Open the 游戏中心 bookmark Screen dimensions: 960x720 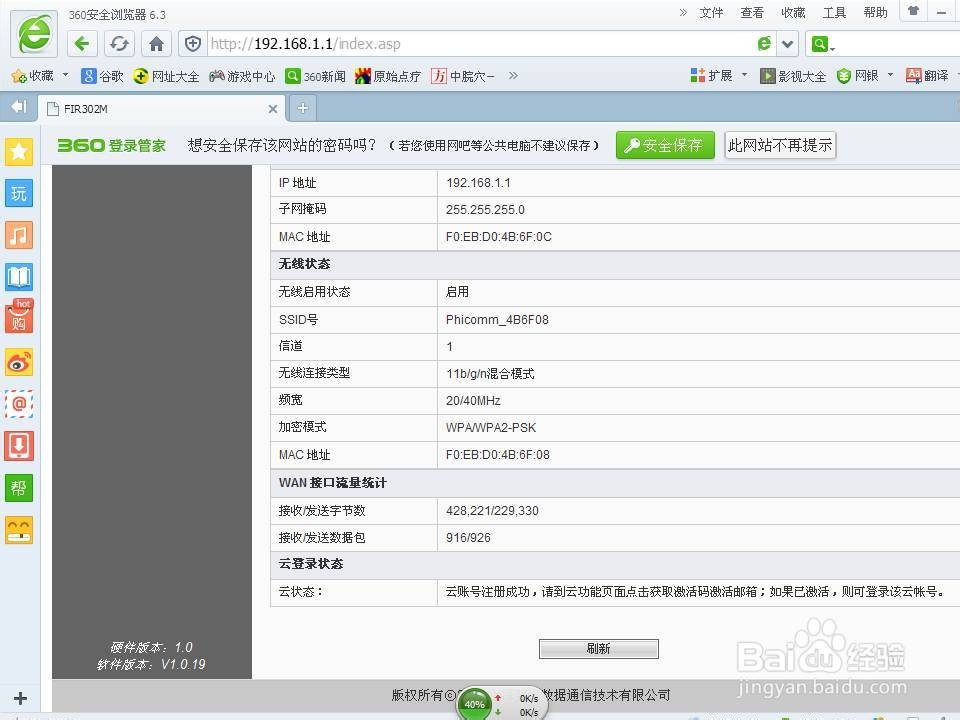tap(242, 76)
